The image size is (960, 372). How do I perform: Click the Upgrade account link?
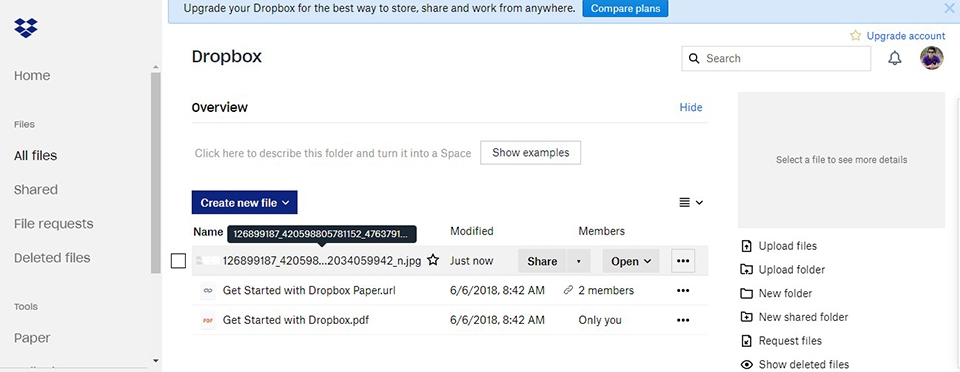pyautogui.click(x=906, y=35)
